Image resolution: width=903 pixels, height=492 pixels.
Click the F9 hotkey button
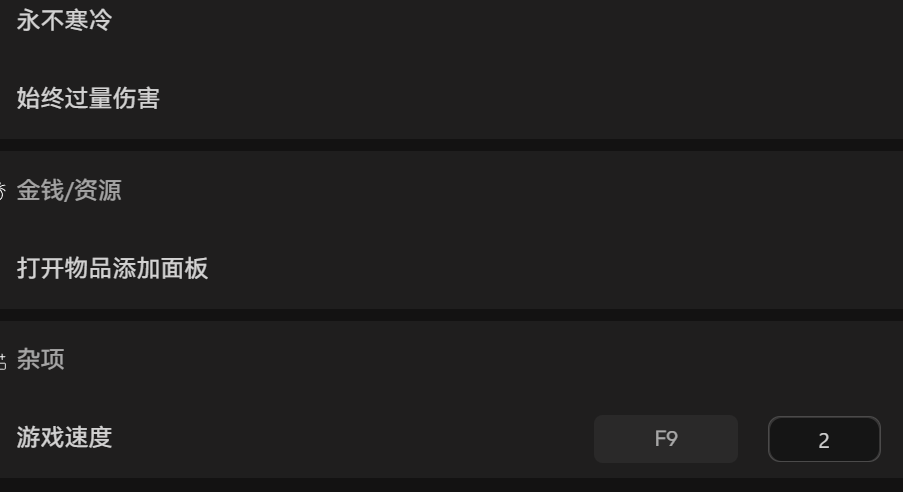tap(665, 439)
